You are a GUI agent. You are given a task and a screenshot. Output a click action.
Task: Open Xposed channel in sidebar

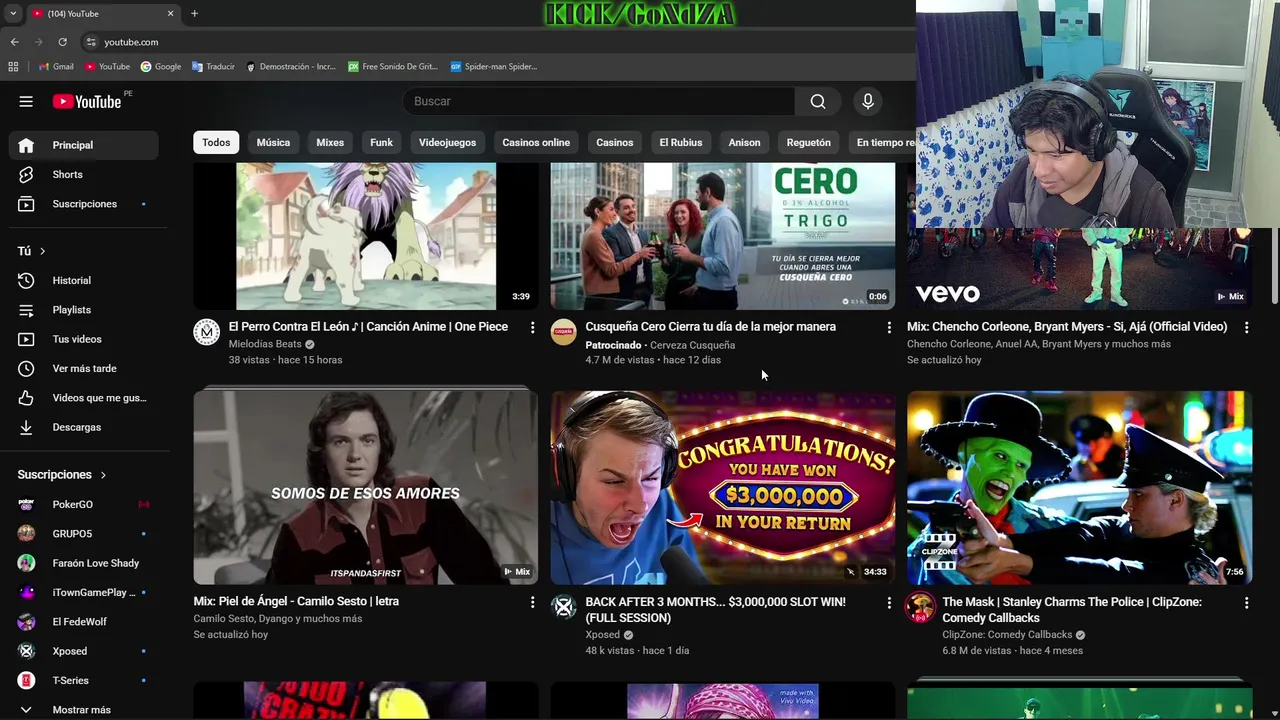coord(83,651)
